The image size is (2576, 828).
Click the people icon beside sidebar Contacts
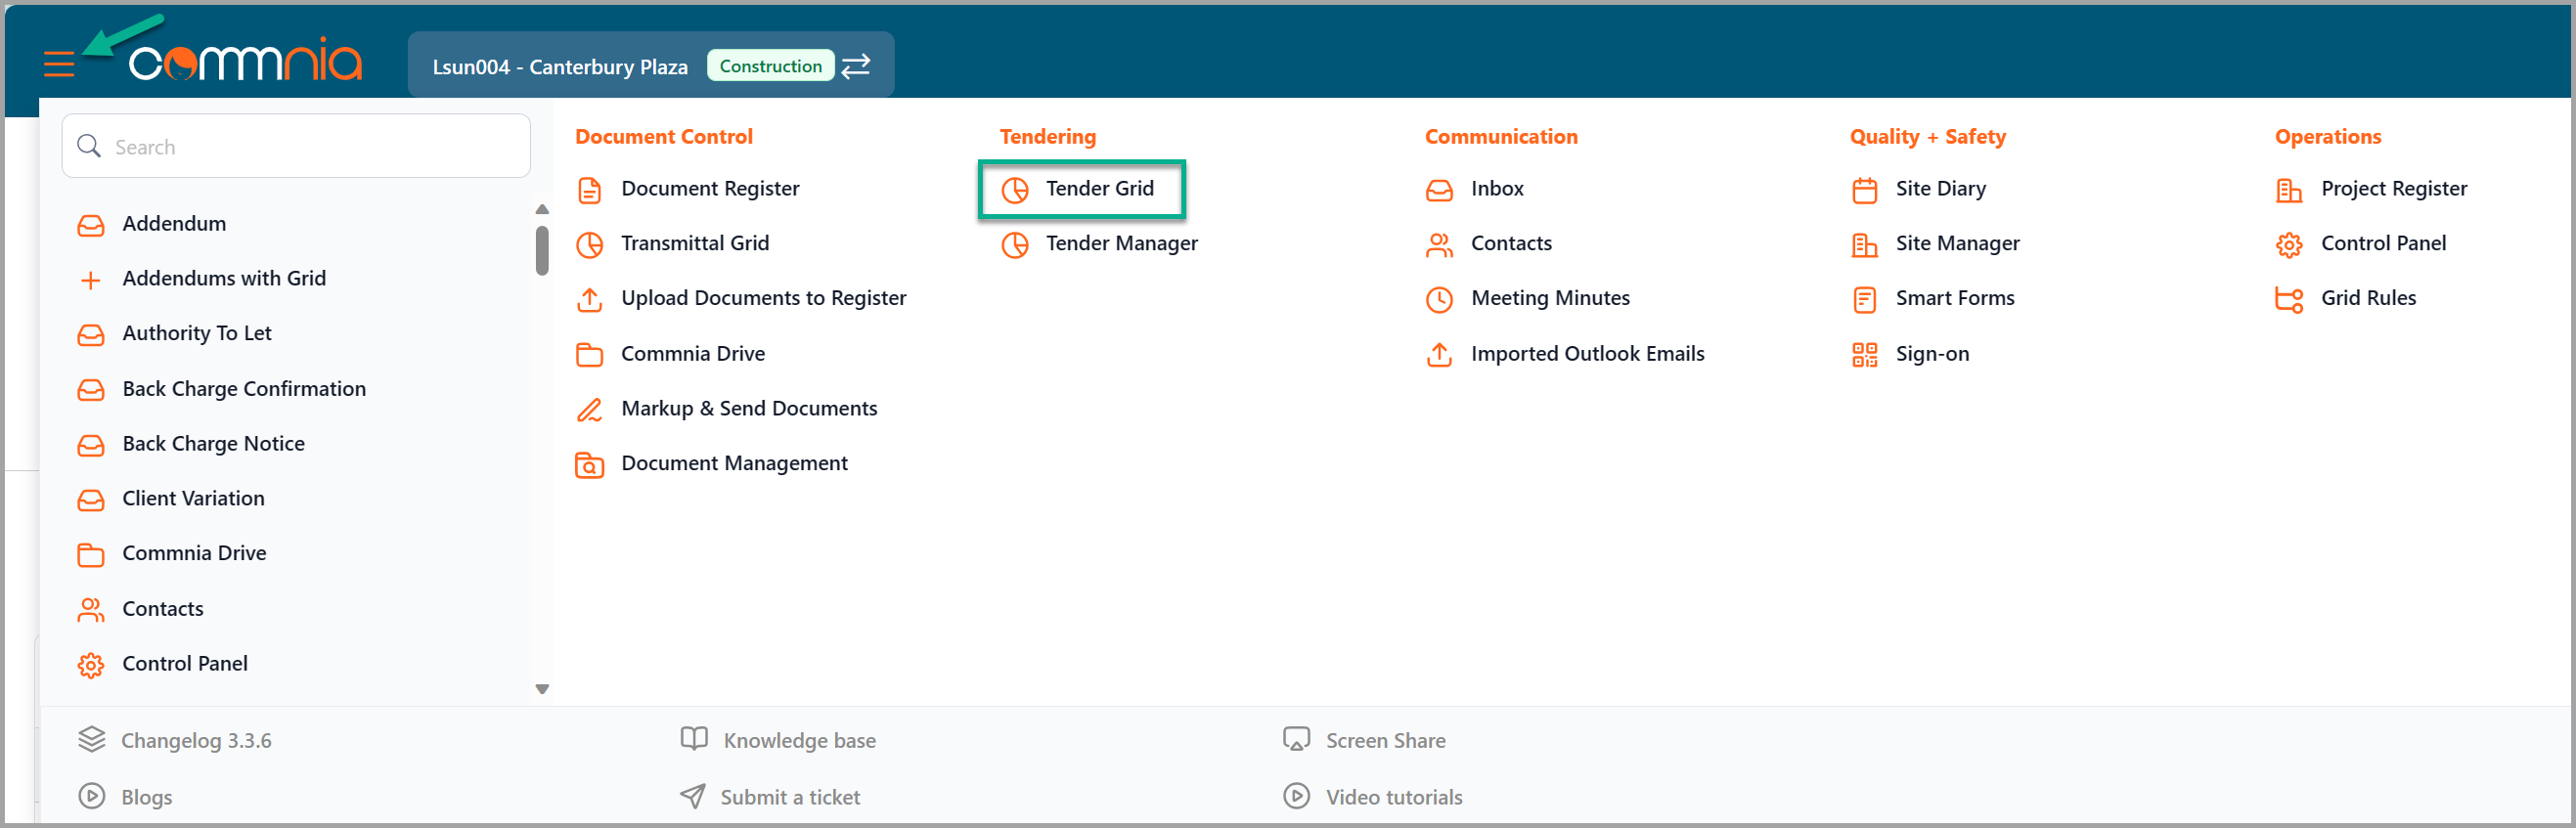pos(91,610)
